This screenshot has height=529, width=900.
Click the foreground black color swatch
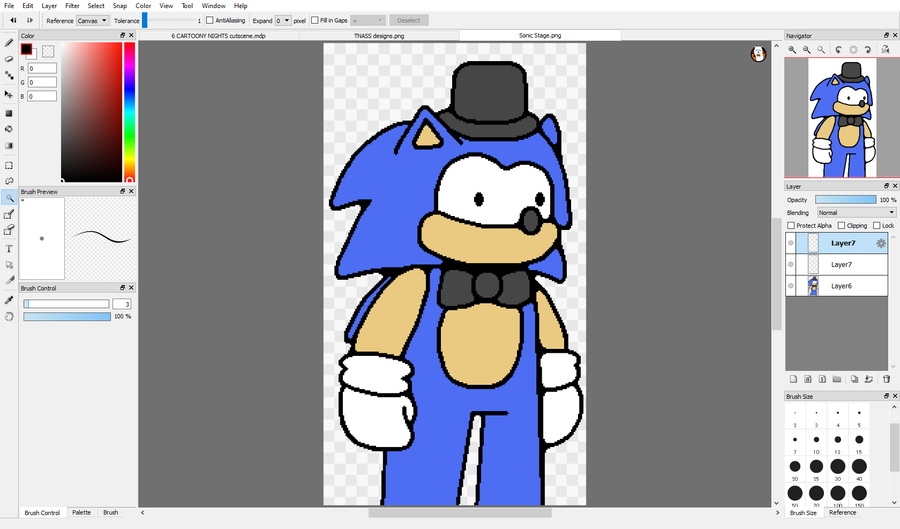pos(26,49)
